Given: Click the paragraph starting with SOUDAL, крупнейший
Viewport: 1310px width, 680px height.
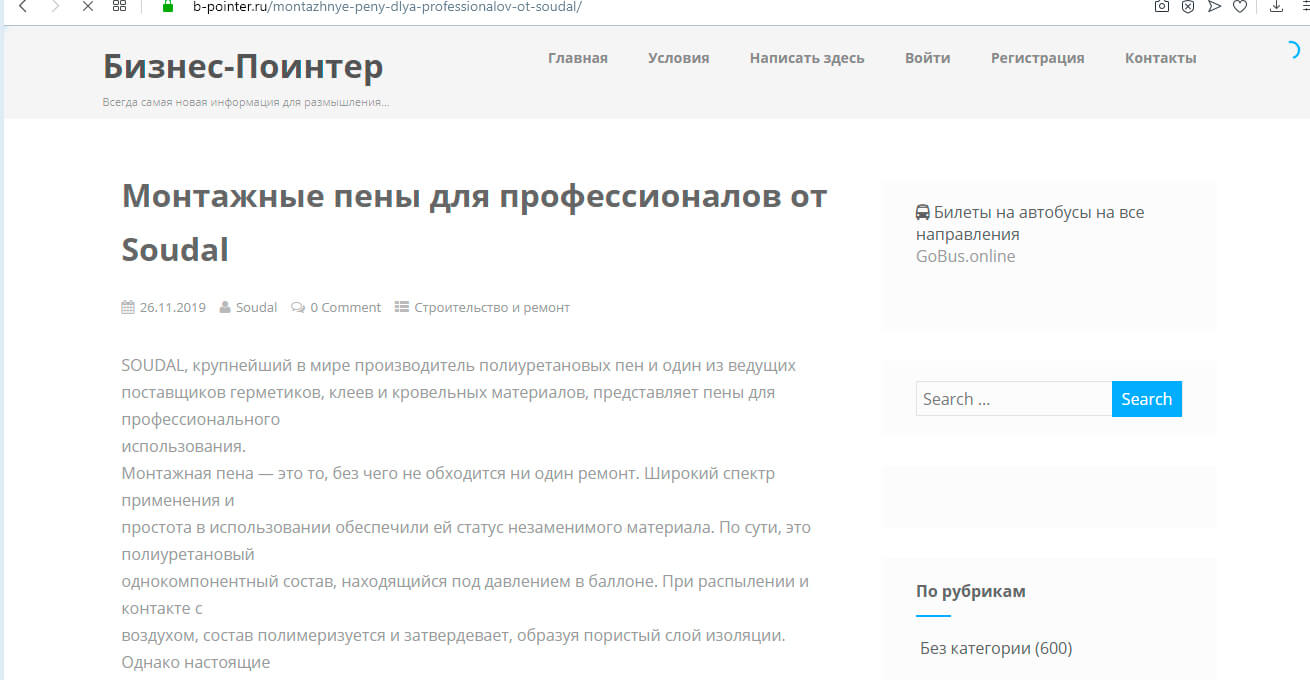Looking at the screenshot, I should tap(459, 405).
